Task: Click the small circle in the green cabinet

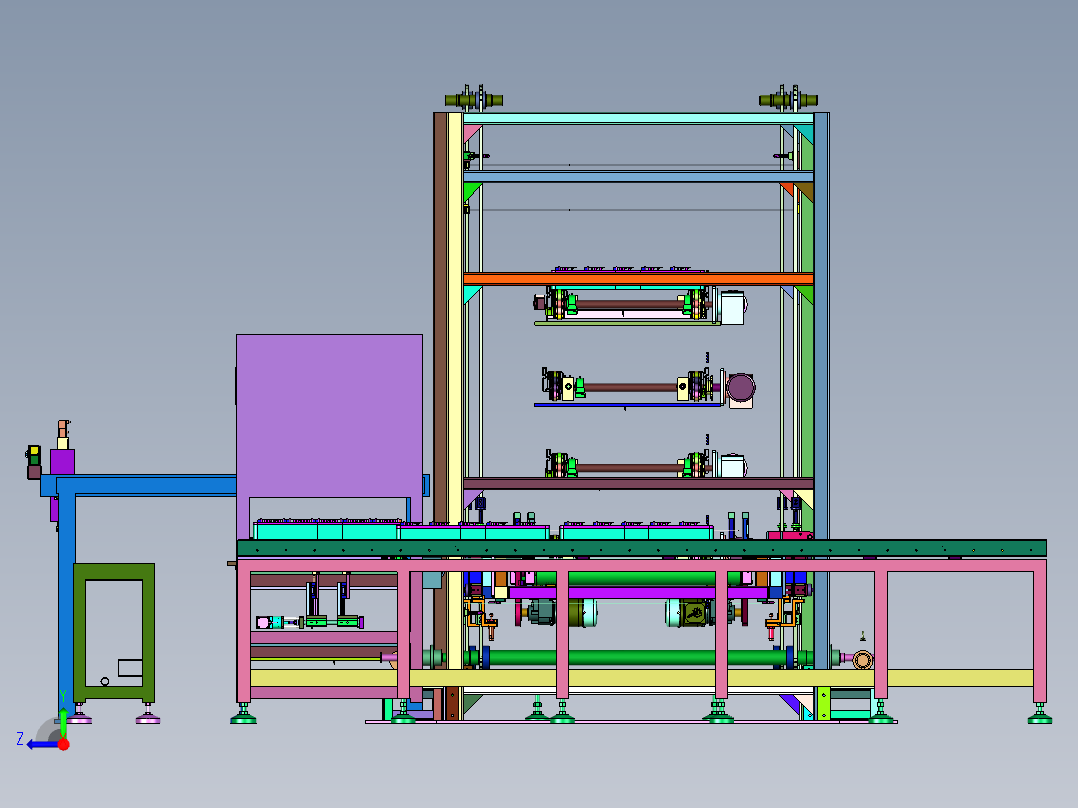Action: pyautogui.click(x=104, y=681)
